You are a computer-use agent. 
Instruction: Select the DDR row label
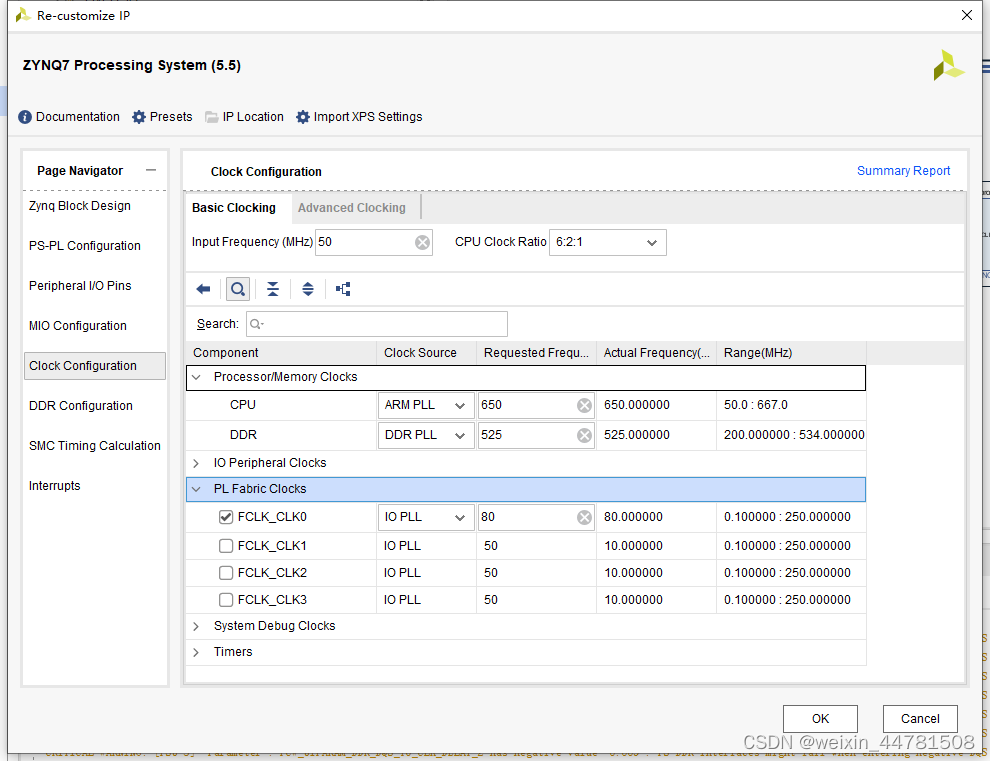[x=243, y=435]
